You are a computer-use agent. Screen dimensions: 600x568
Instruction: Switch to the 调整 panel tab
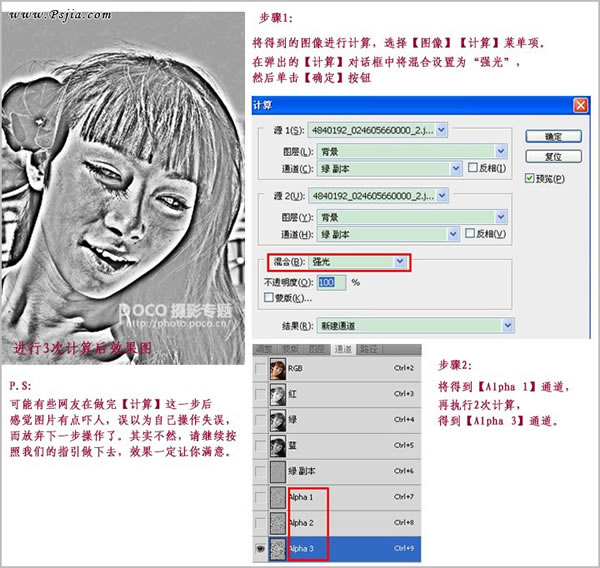pyautogui.click(x=264, y=349)
